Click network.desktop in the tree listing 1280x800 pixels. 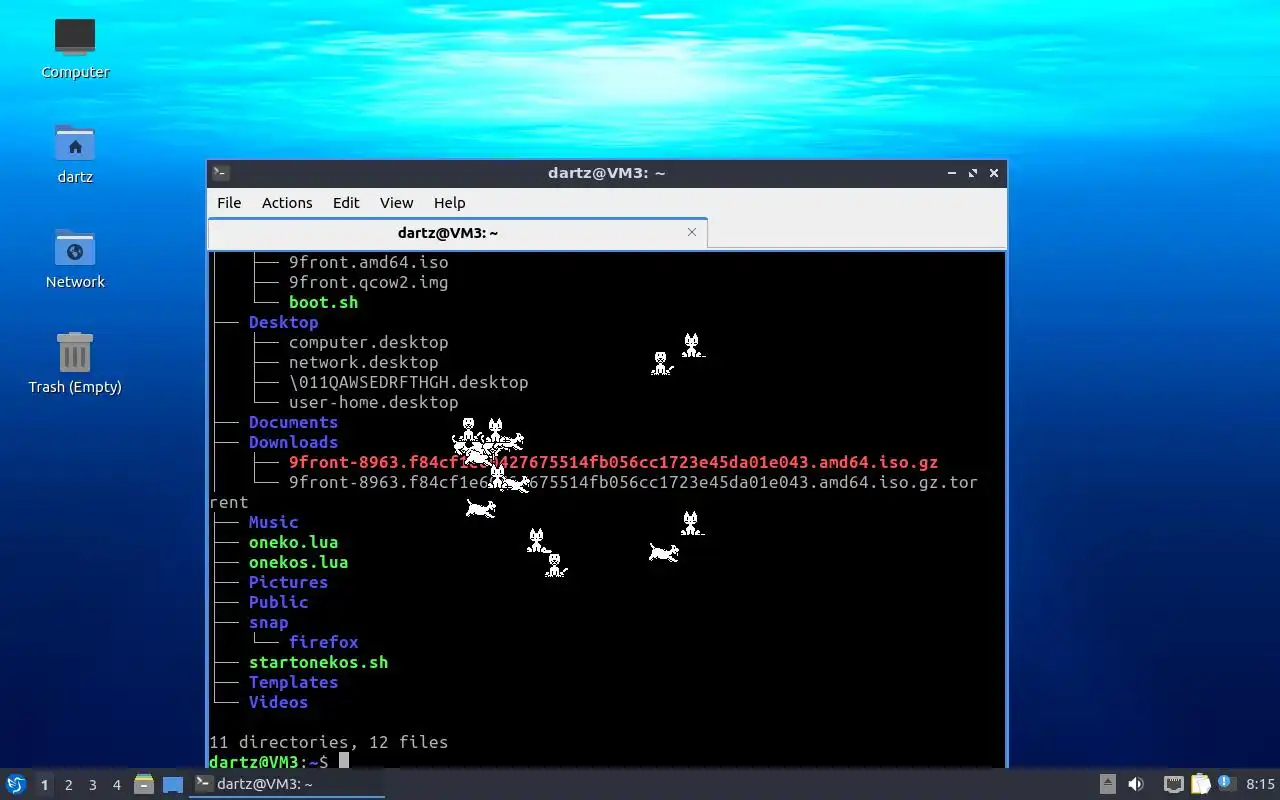pos(363,362)
